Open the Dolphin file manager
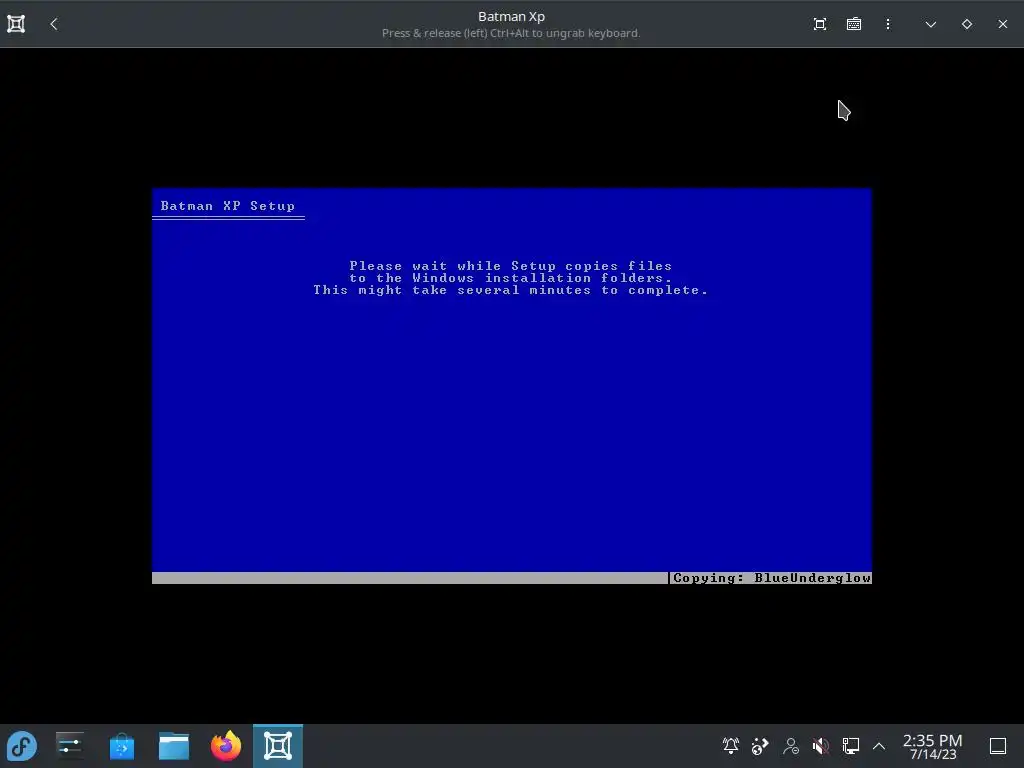The width and height of the screenshot is (1024, 768). tap(174, 746)
